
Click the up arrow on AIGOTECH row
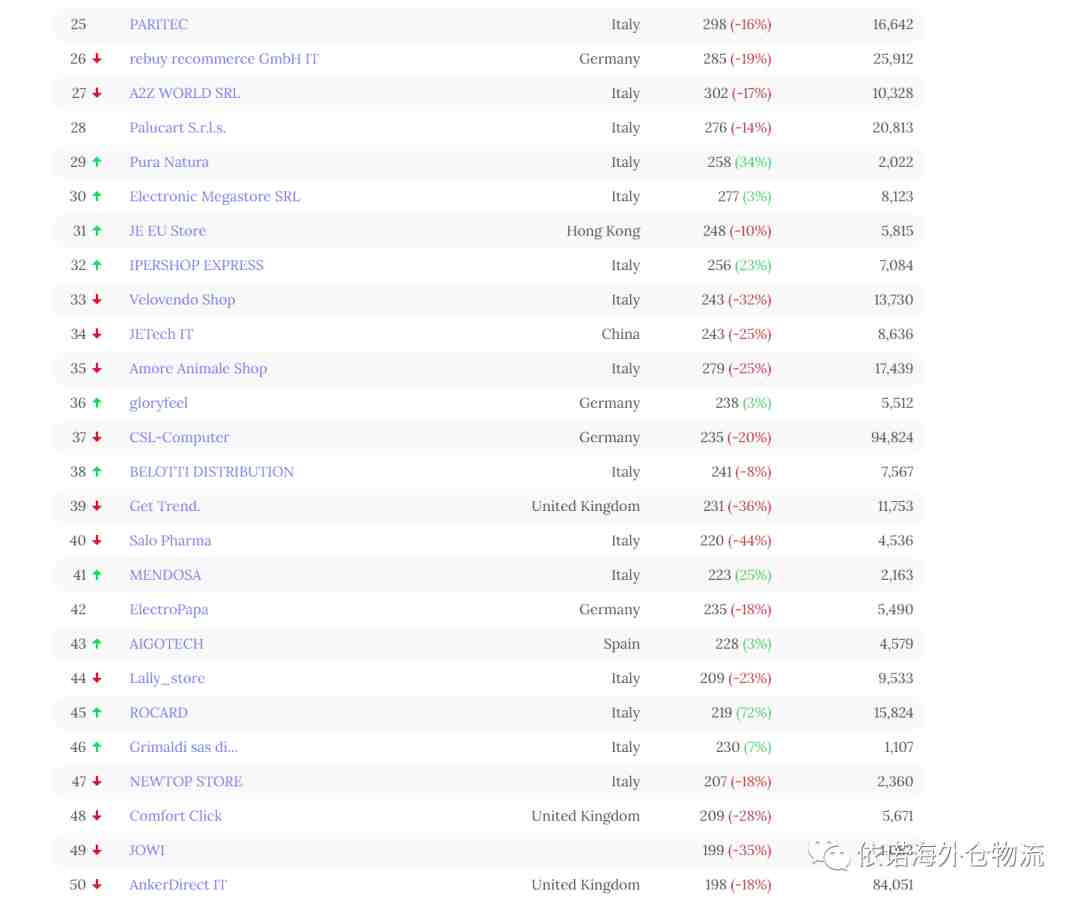[97, 645]
